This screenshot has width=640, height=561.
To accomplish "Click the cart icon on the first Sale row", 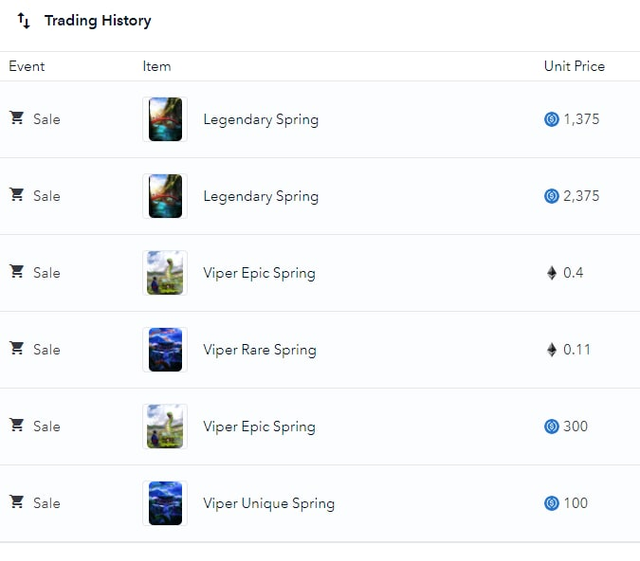I will point(17,118).
